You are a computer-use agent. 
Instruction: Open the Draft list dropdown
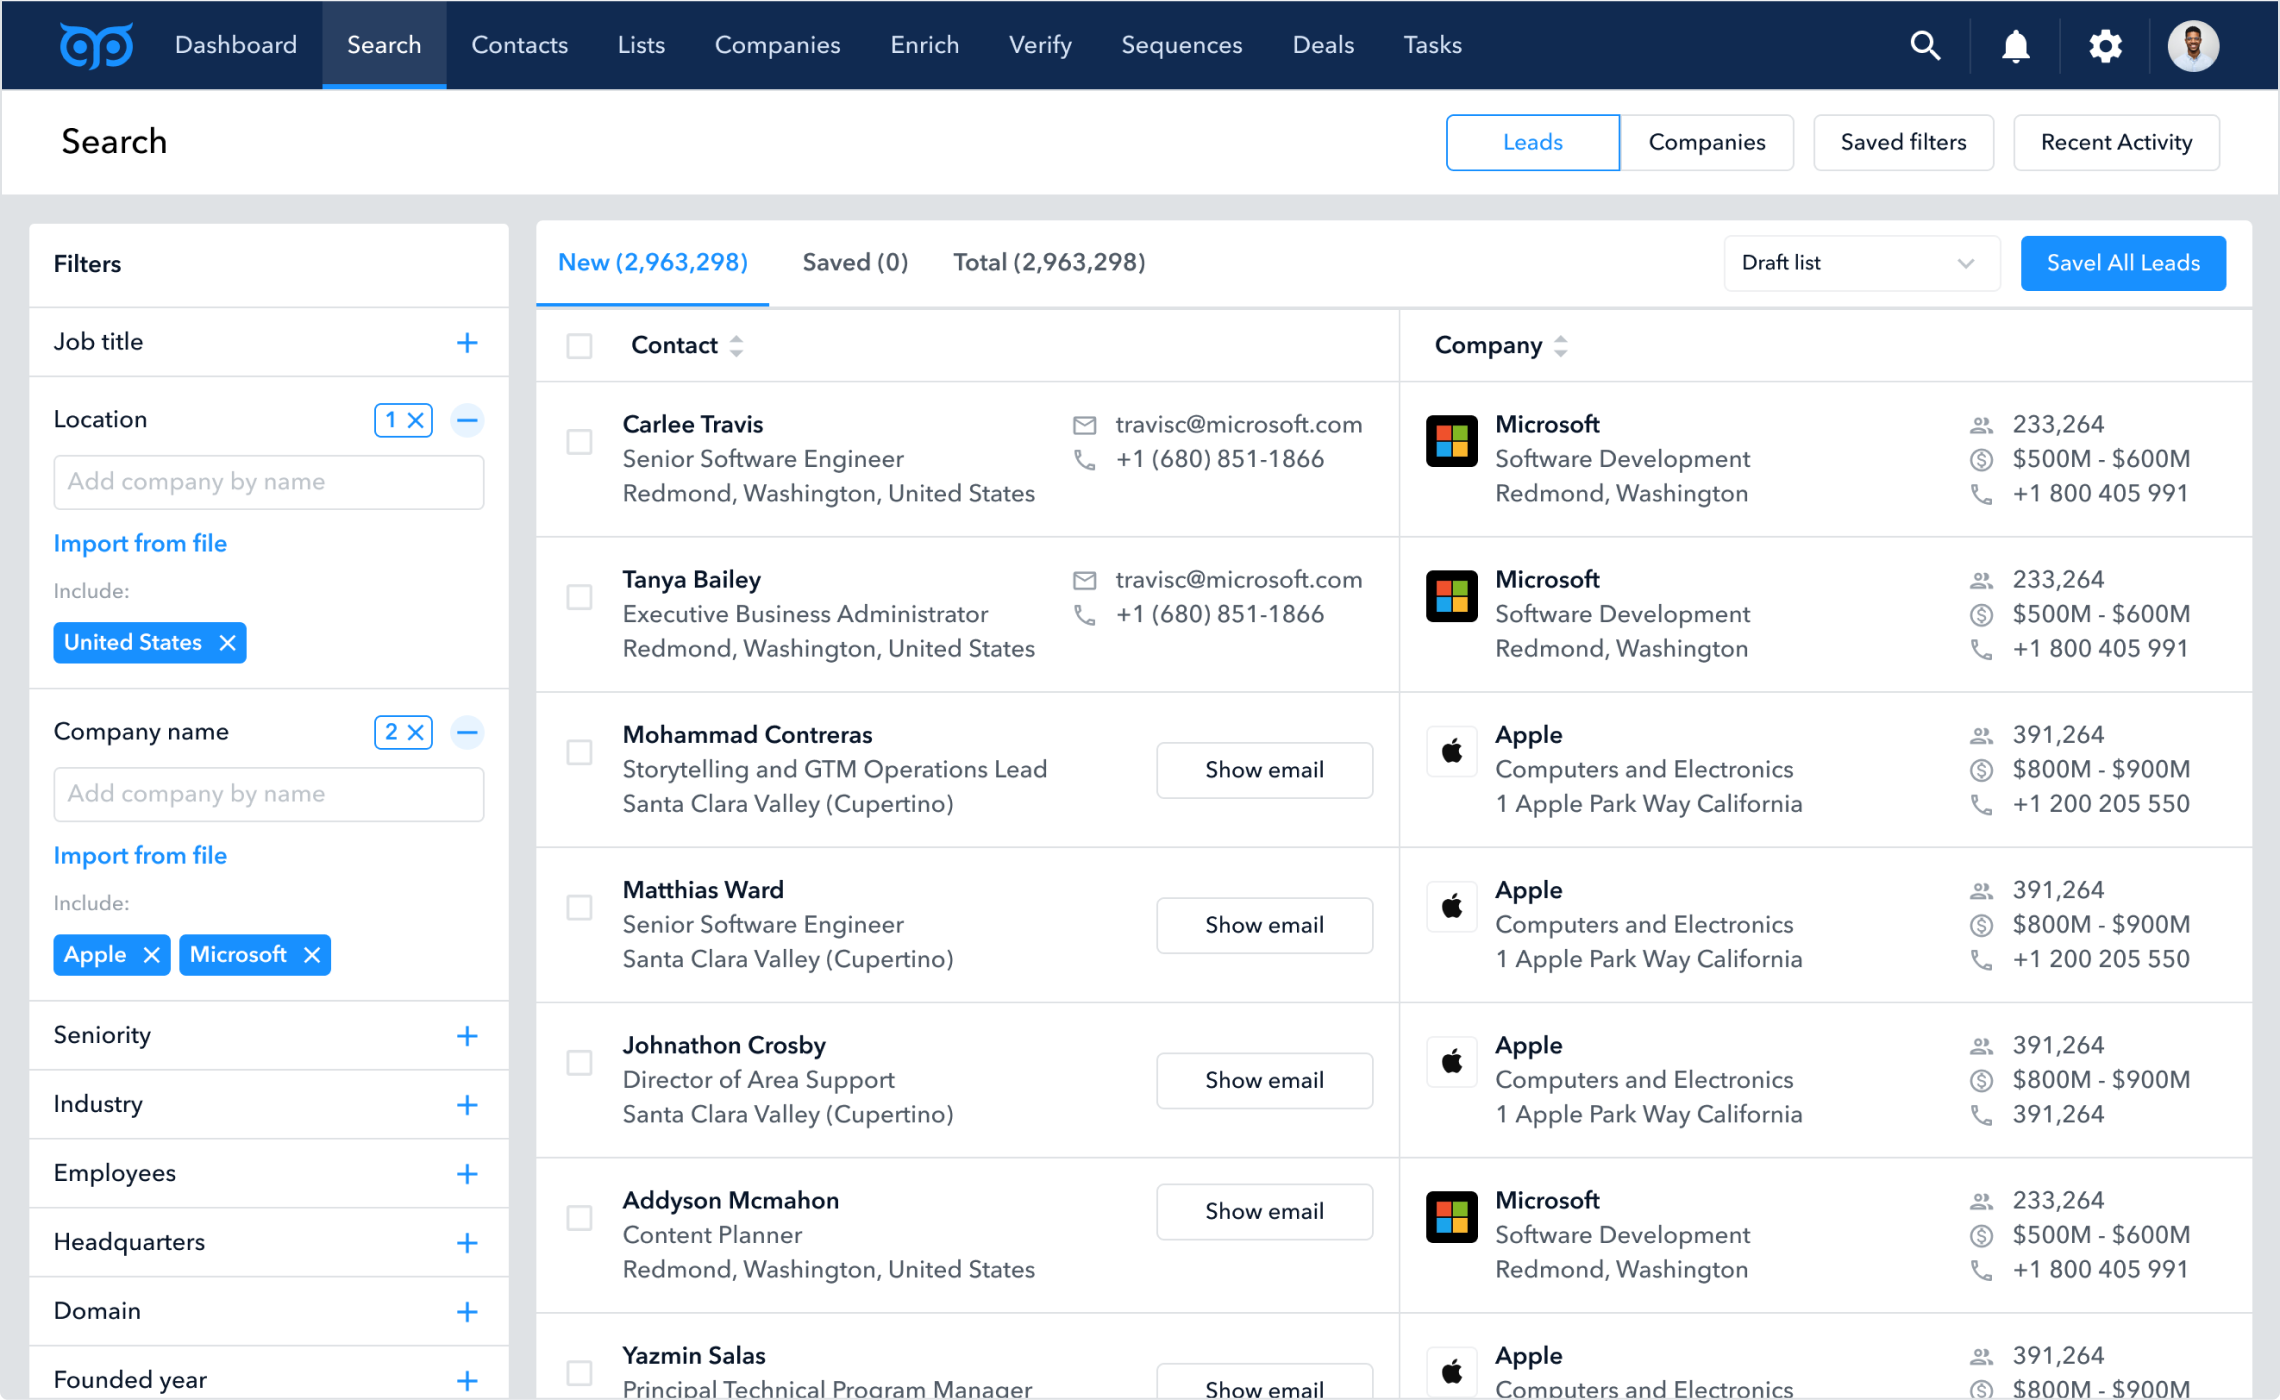tap(1860, 263)
